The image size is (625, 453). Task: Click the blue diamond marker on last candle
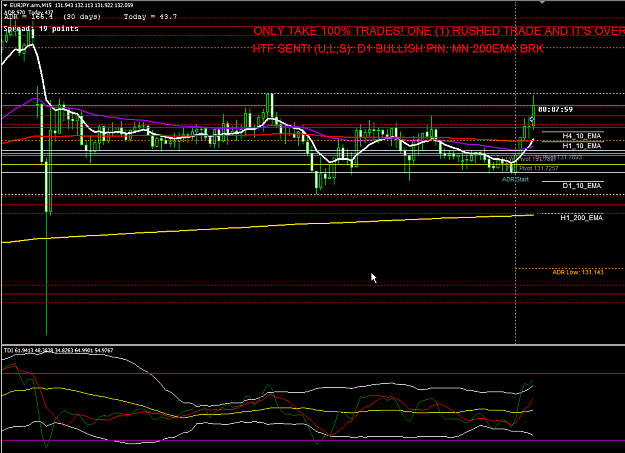click(532, 119)
